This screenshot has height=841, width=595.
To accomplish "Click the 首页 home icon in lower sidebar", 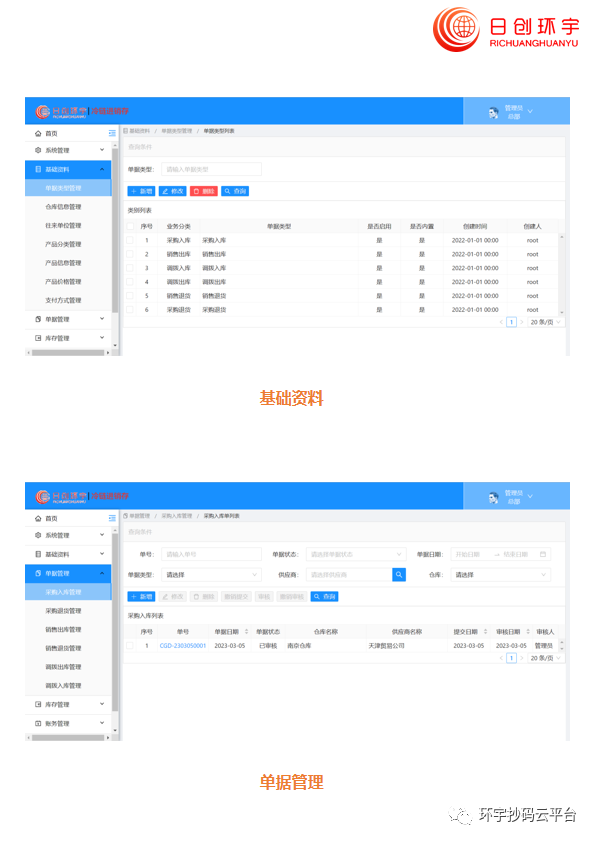I will pos(38,518).
